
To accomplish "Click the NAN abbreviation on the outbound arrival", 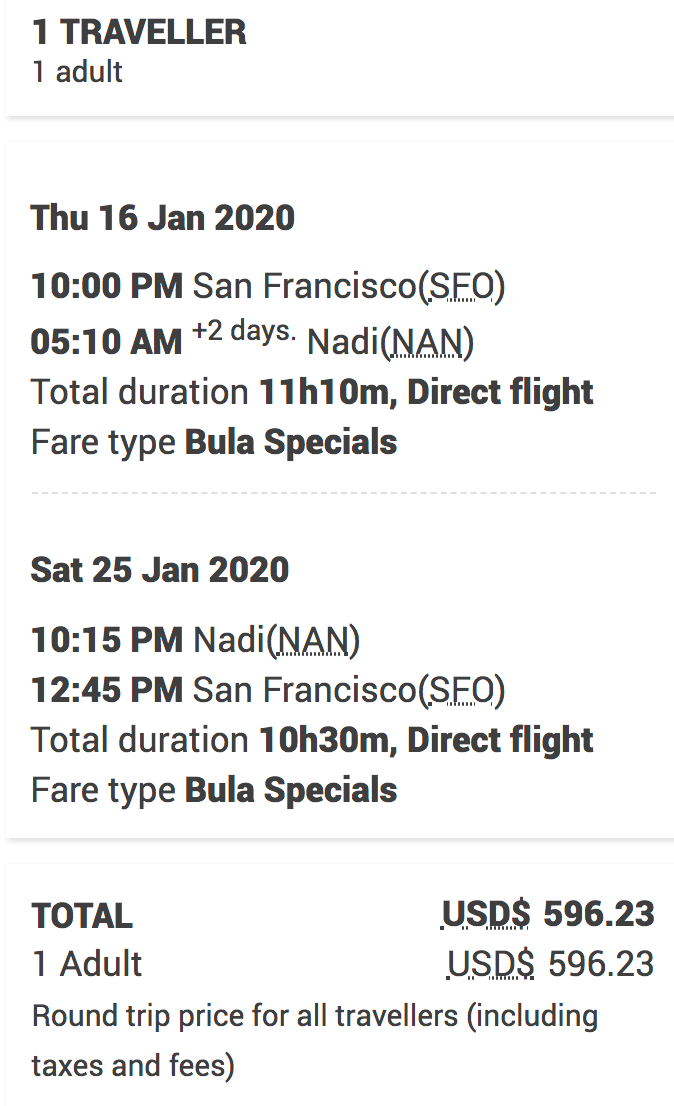I will pos(428,343).
